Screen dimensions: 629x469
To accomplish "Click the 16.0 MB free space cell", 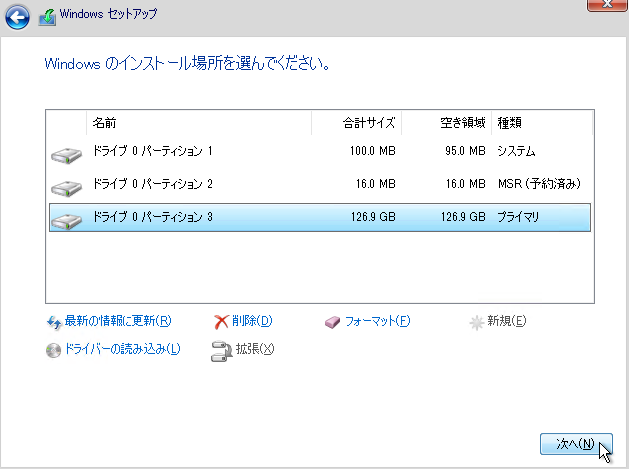I will (x=466, y=184).
